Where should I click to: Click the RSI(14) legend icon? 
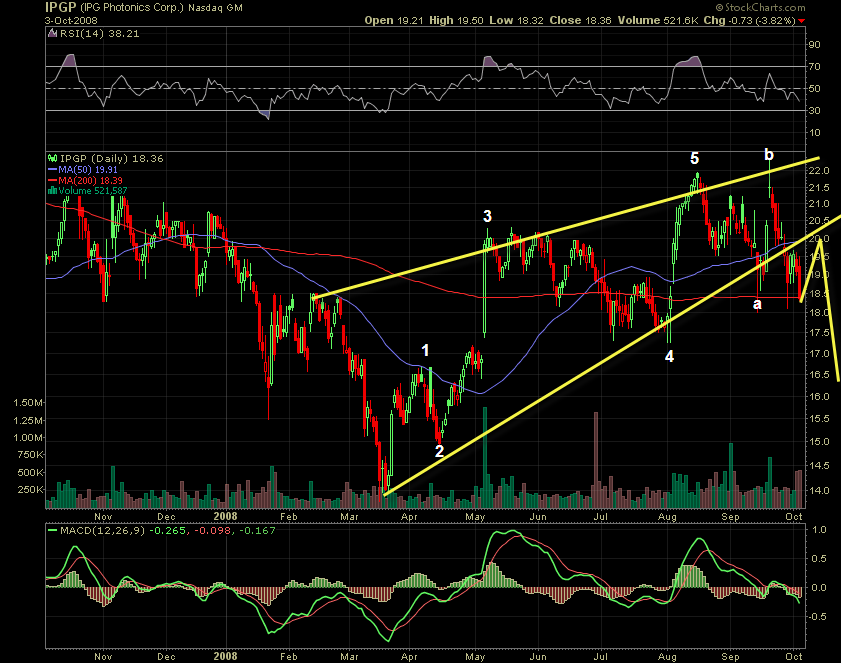point(52,33)
